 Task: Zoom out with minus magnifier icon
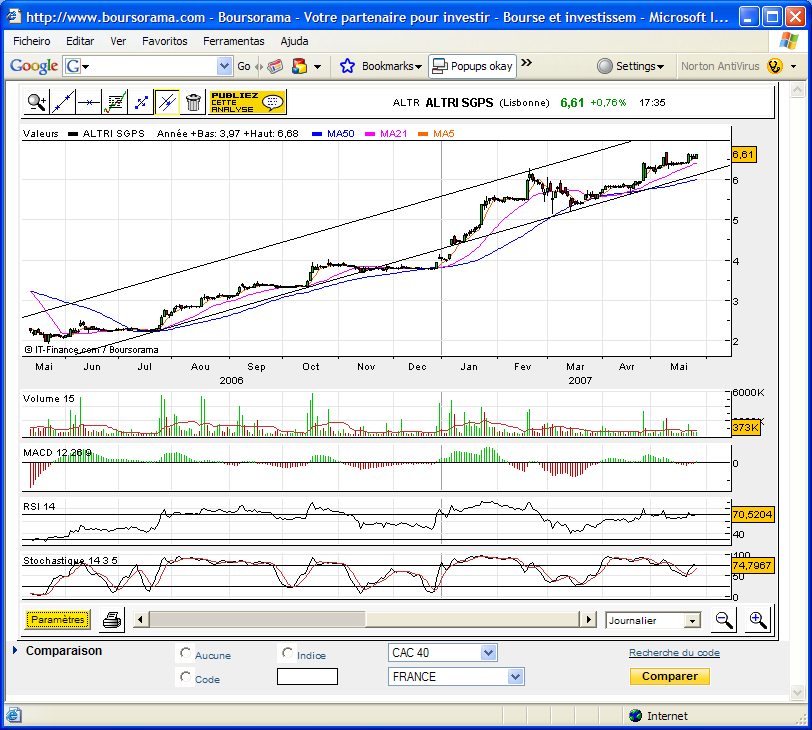(x=723, y=620)
